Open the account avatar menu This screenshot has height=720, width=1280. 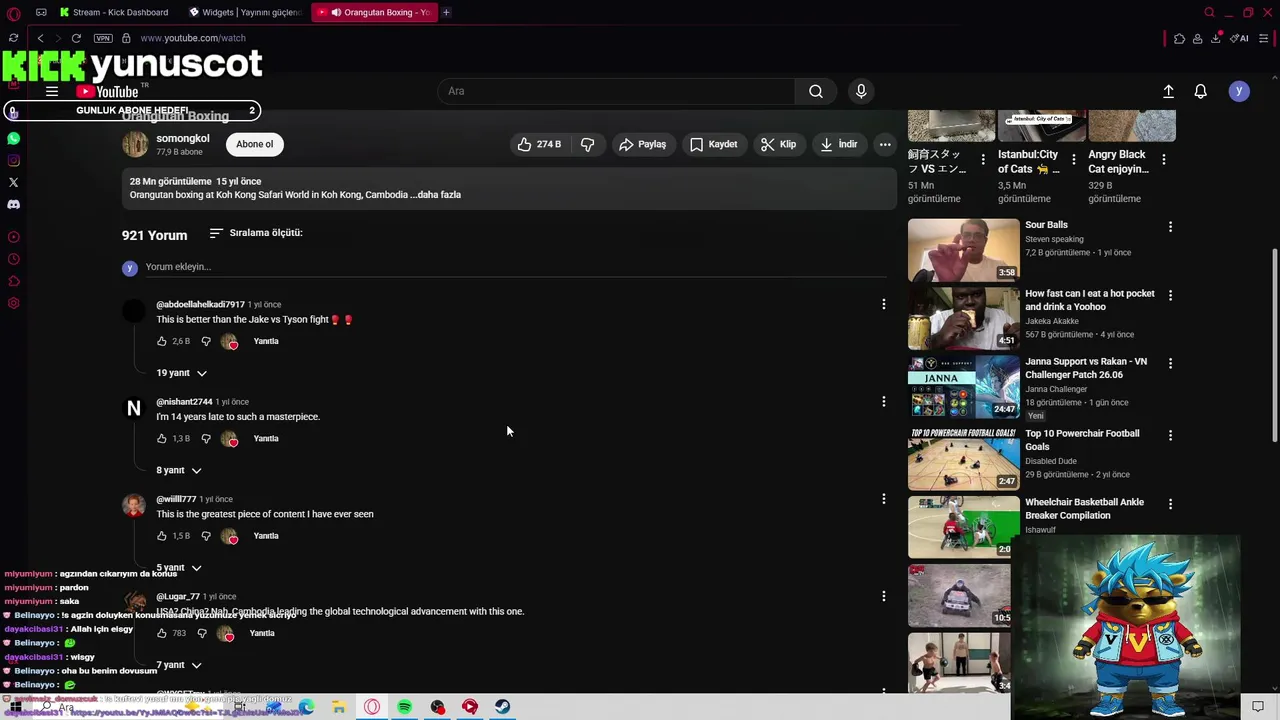point(1239,91)
